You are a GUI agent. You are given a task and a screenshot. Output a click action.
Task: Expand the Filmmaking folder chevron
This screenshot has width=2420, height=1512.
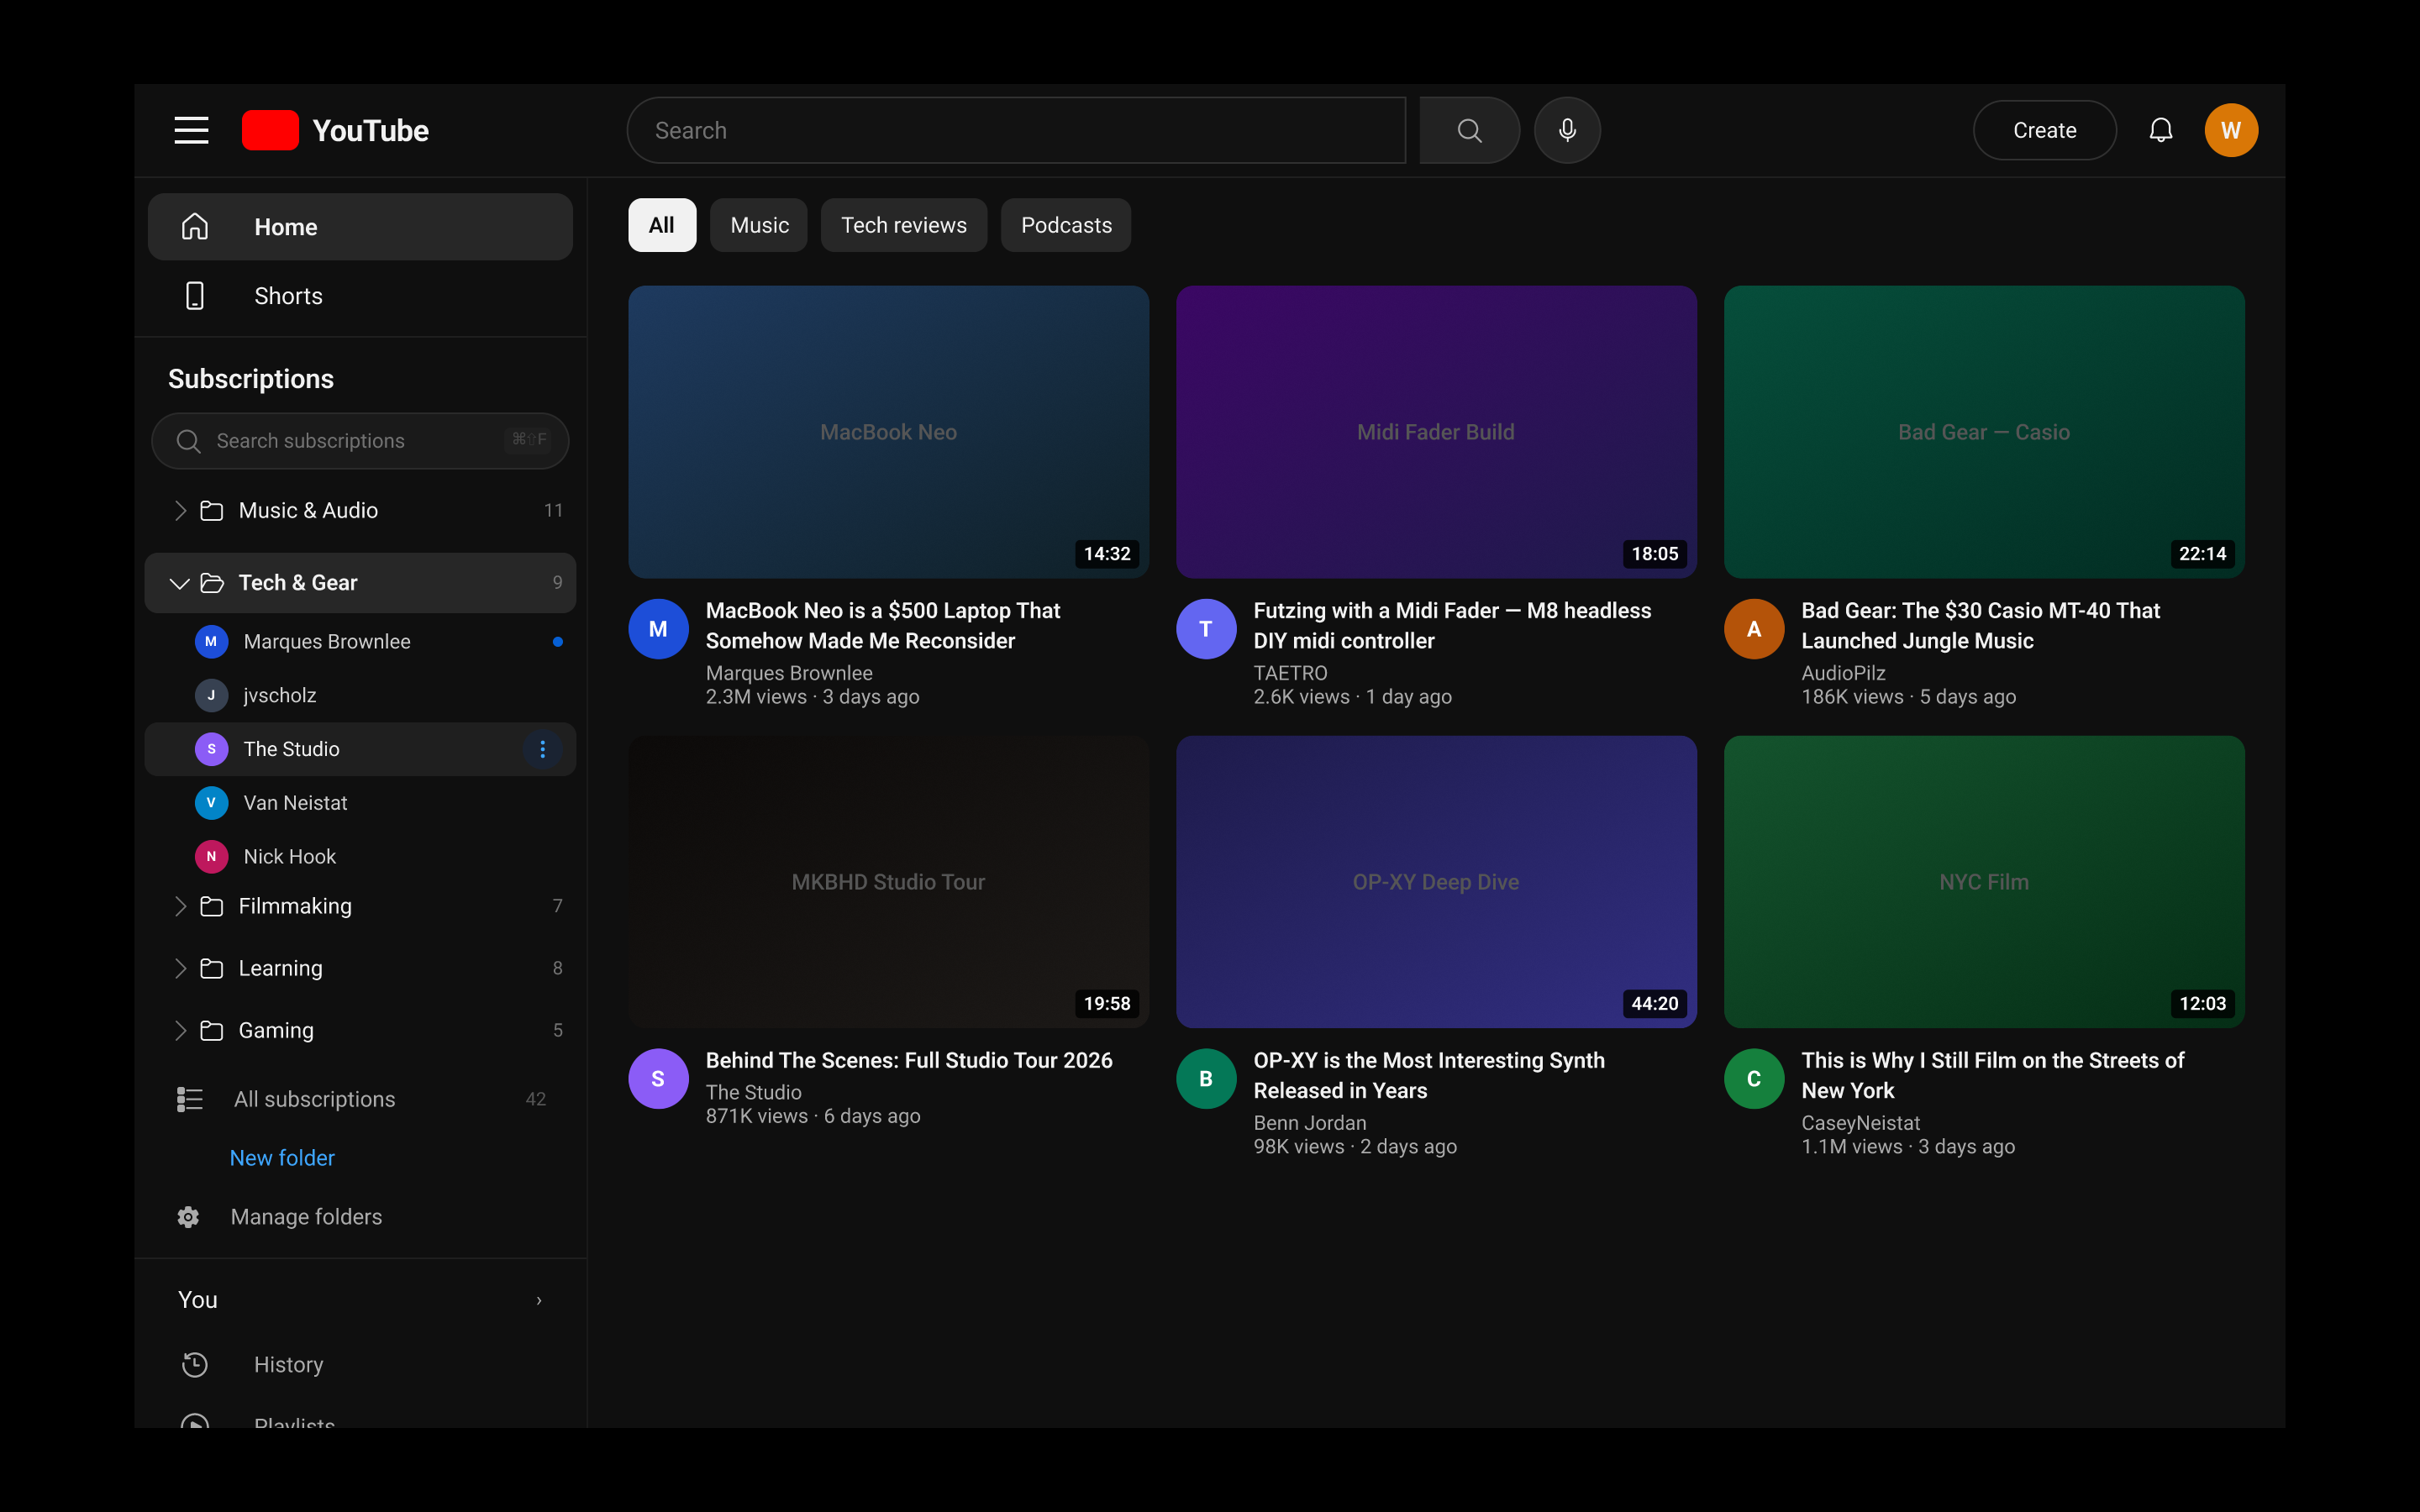coord(180,906)
